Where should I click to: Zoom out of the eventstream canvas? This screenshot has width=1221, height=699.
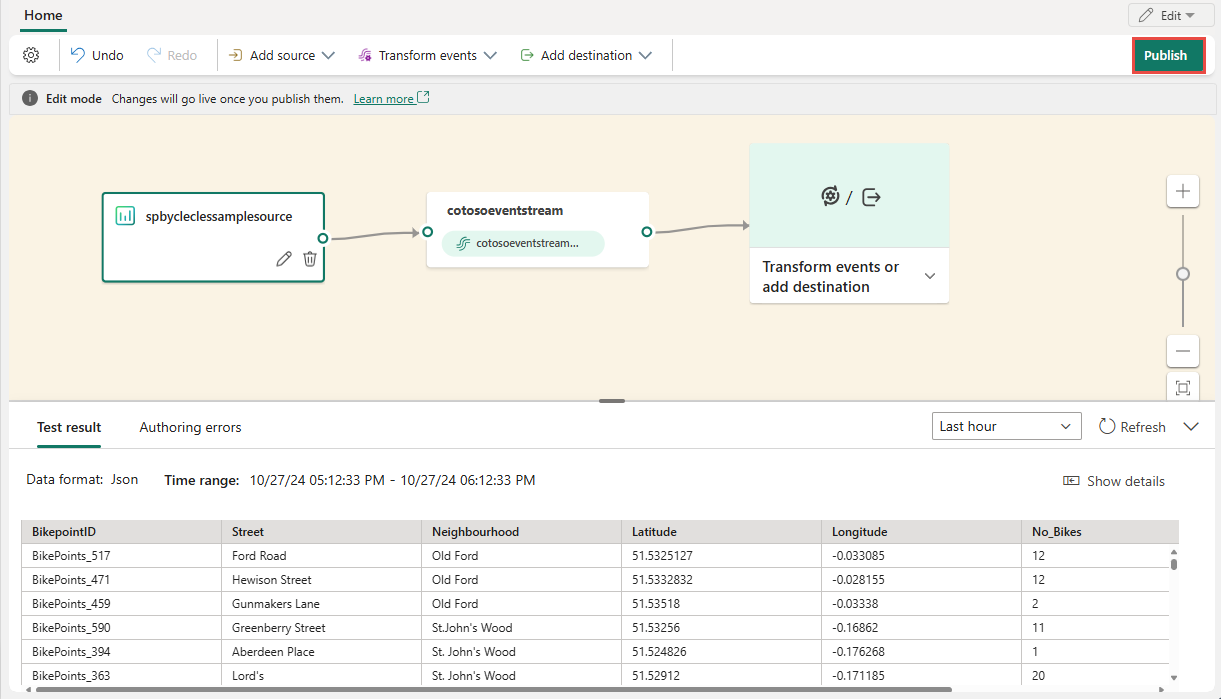pos(1183,351)
